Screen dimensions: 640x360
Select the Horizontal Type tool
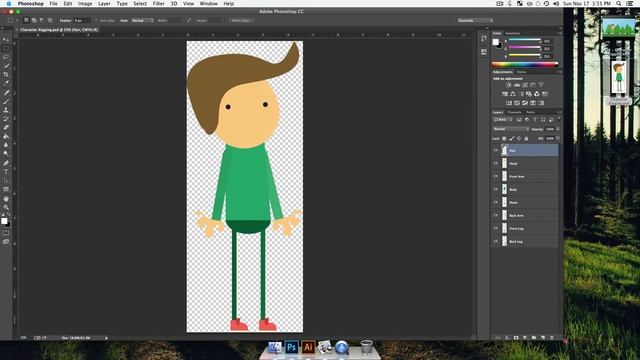pyautogui.click(x=6, y=172)
